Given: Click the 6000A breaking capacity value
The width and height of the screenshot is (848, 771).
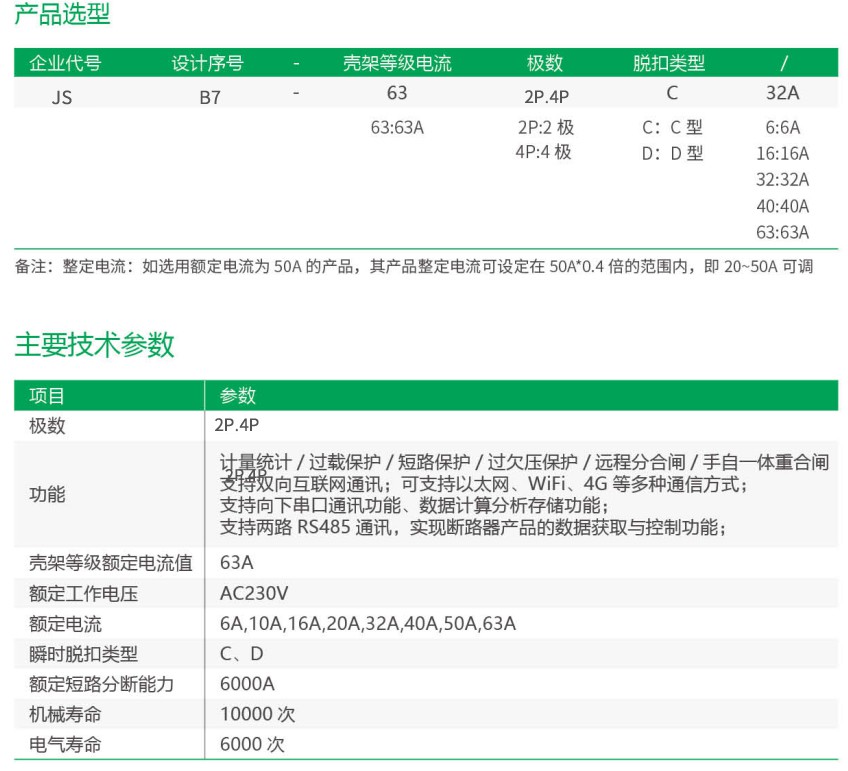Looking at the screenshot, I should 247,684.
